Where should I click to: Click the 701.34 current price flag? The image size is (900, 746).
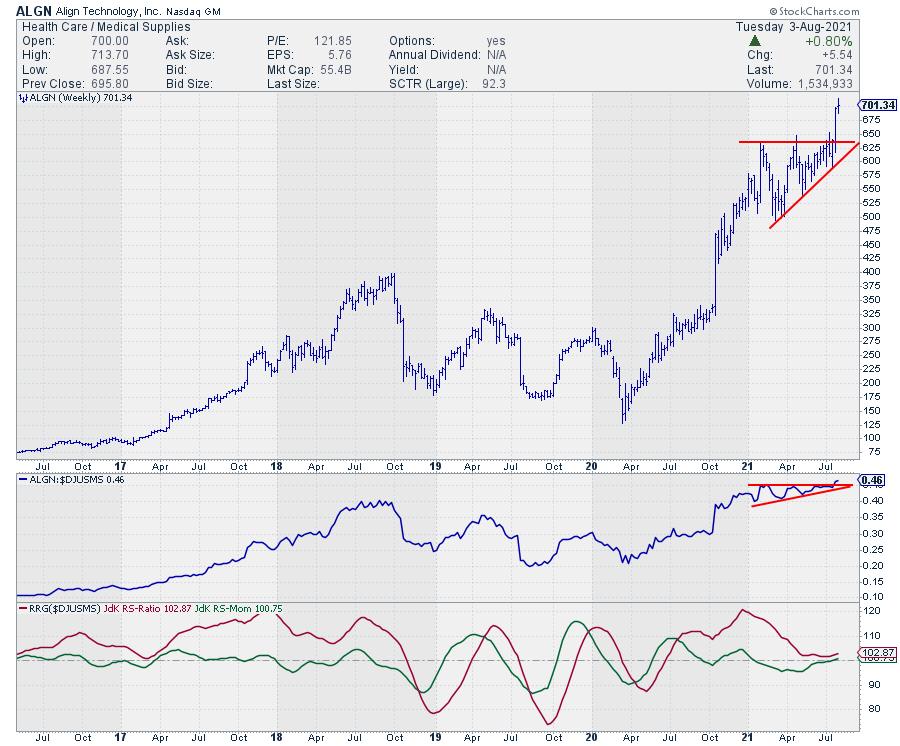pos(876,105)
